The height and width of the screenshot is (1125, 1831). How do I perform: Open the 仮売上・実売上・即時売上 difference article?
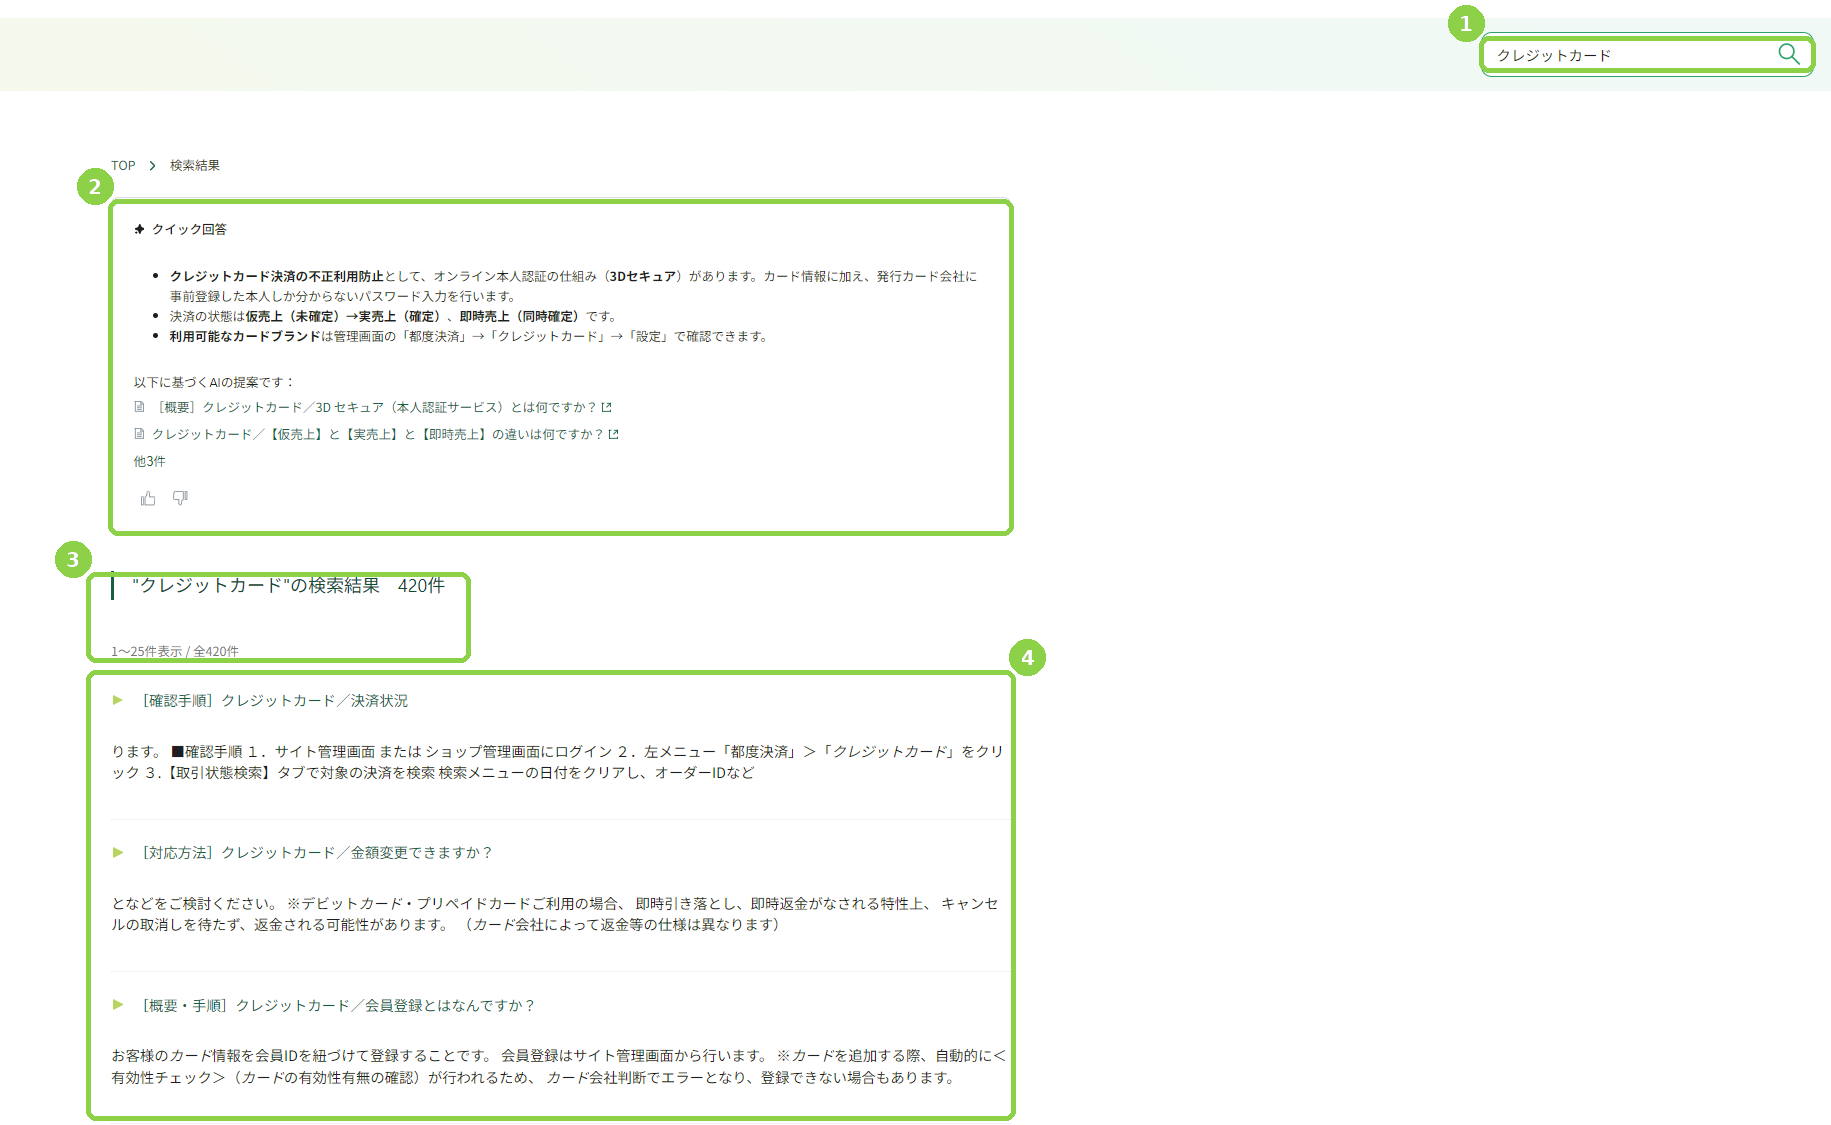378,434
